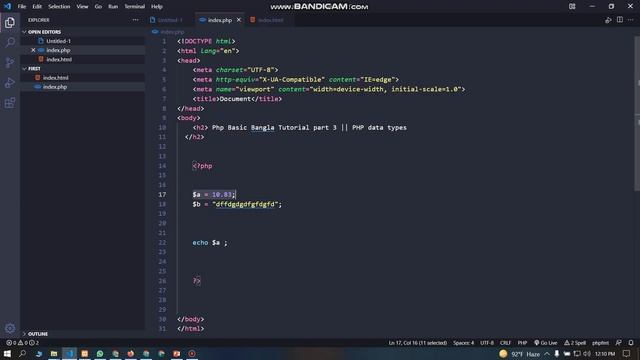Screen dimensions: 640x360
Task: Close the index.php editor tab
Action: tap(239, 20)
